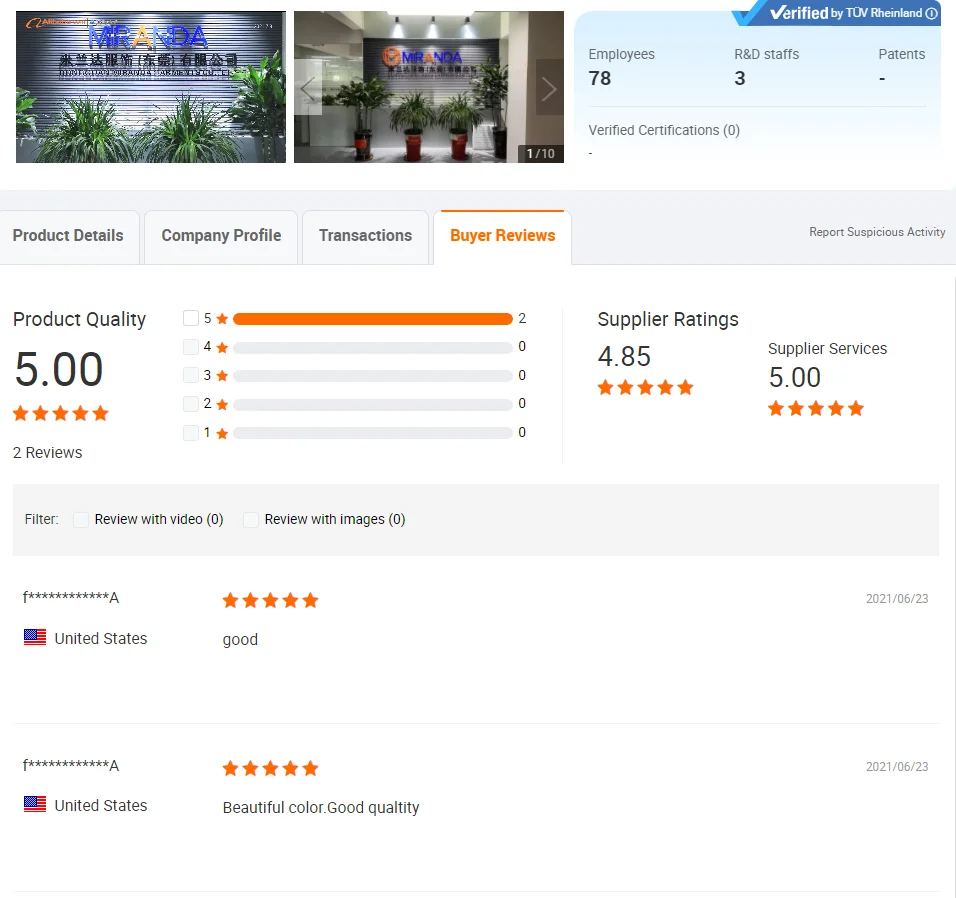Viewport: 956px width, 898px height.
Task: Click the blue Verified checkmark badge
Action: click(x=748, y=13)
